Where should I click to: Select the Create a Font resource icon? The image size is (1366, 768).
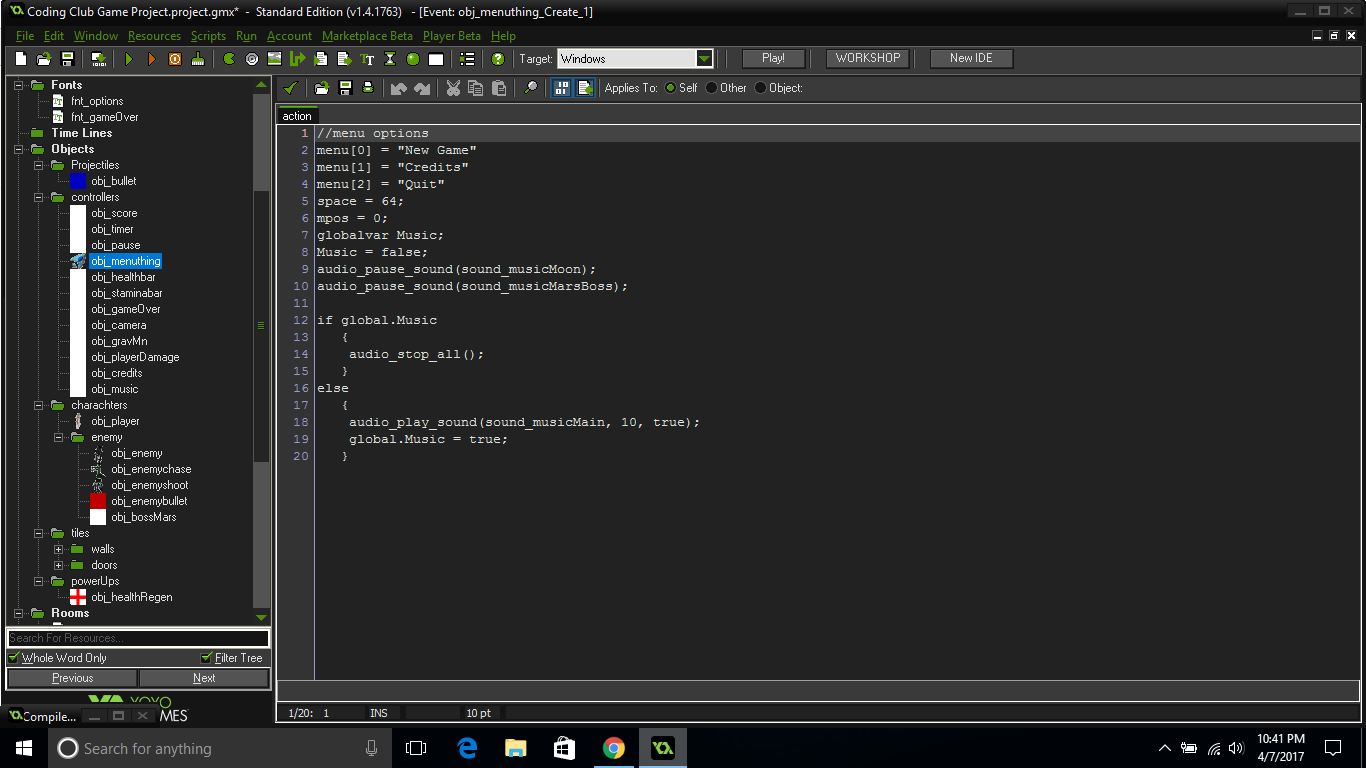367,58
